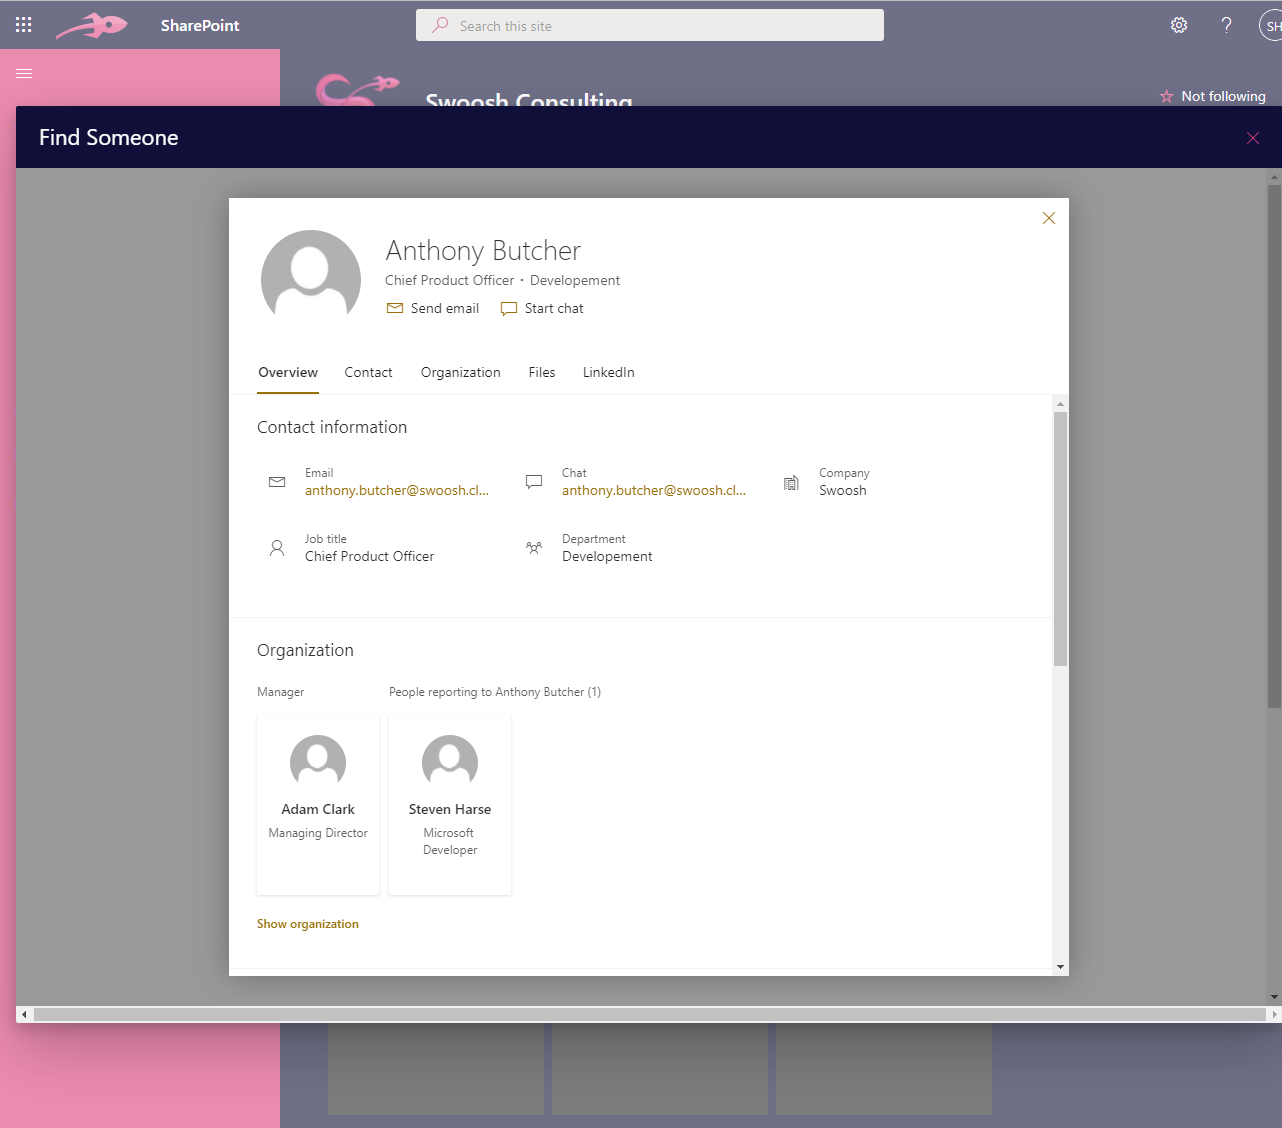Viewport: 1282px width, 1128px height.
Task: Click the Swoosh rocket logo in header
Action: [x=92, y=26]
